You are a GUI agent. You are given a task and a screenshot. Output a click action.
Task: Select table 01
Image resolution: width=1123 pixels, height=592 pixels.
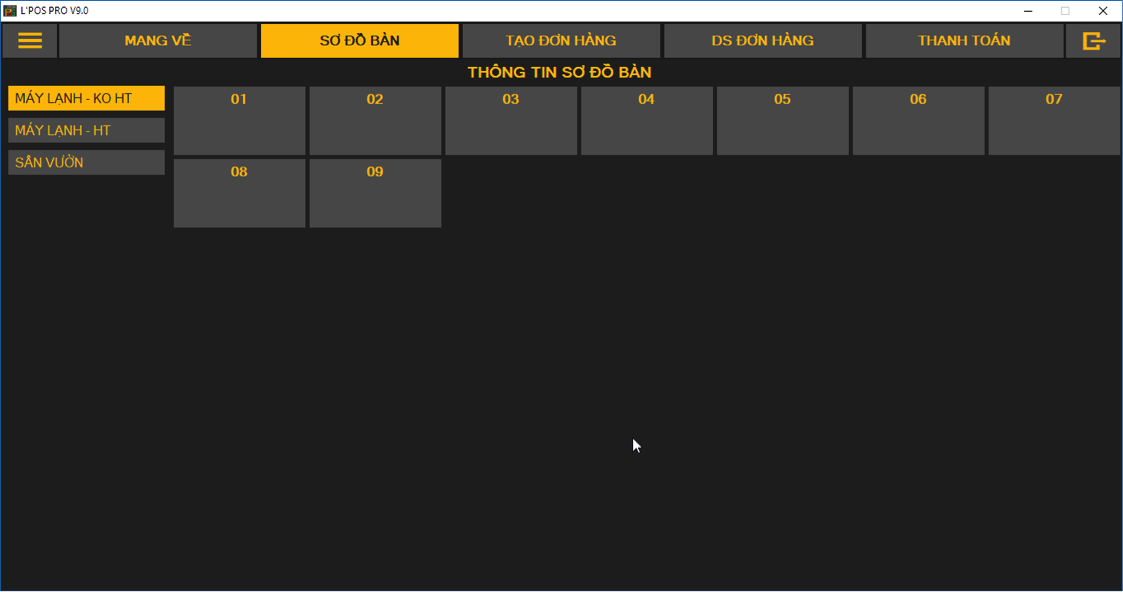click(x=239, y=120)
